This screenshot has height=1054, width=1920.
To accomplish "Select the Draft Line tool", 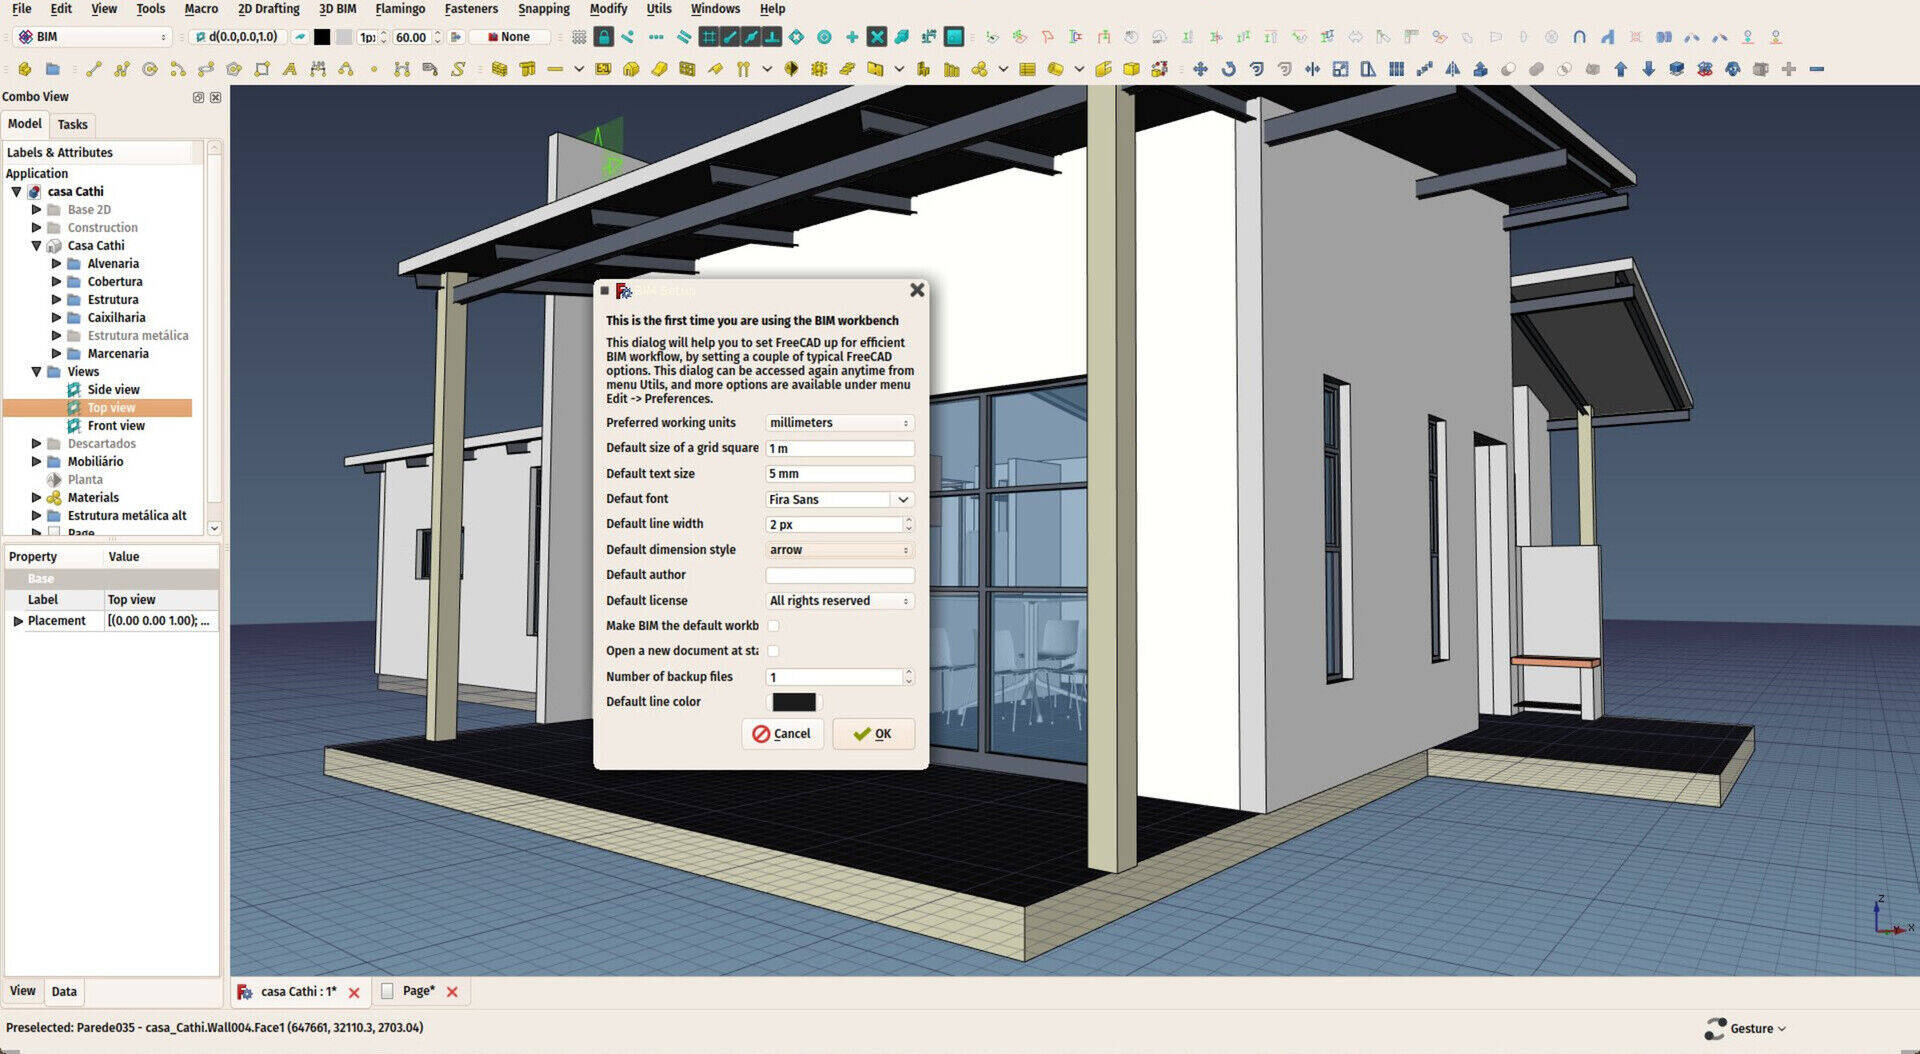I will (94, 69).
